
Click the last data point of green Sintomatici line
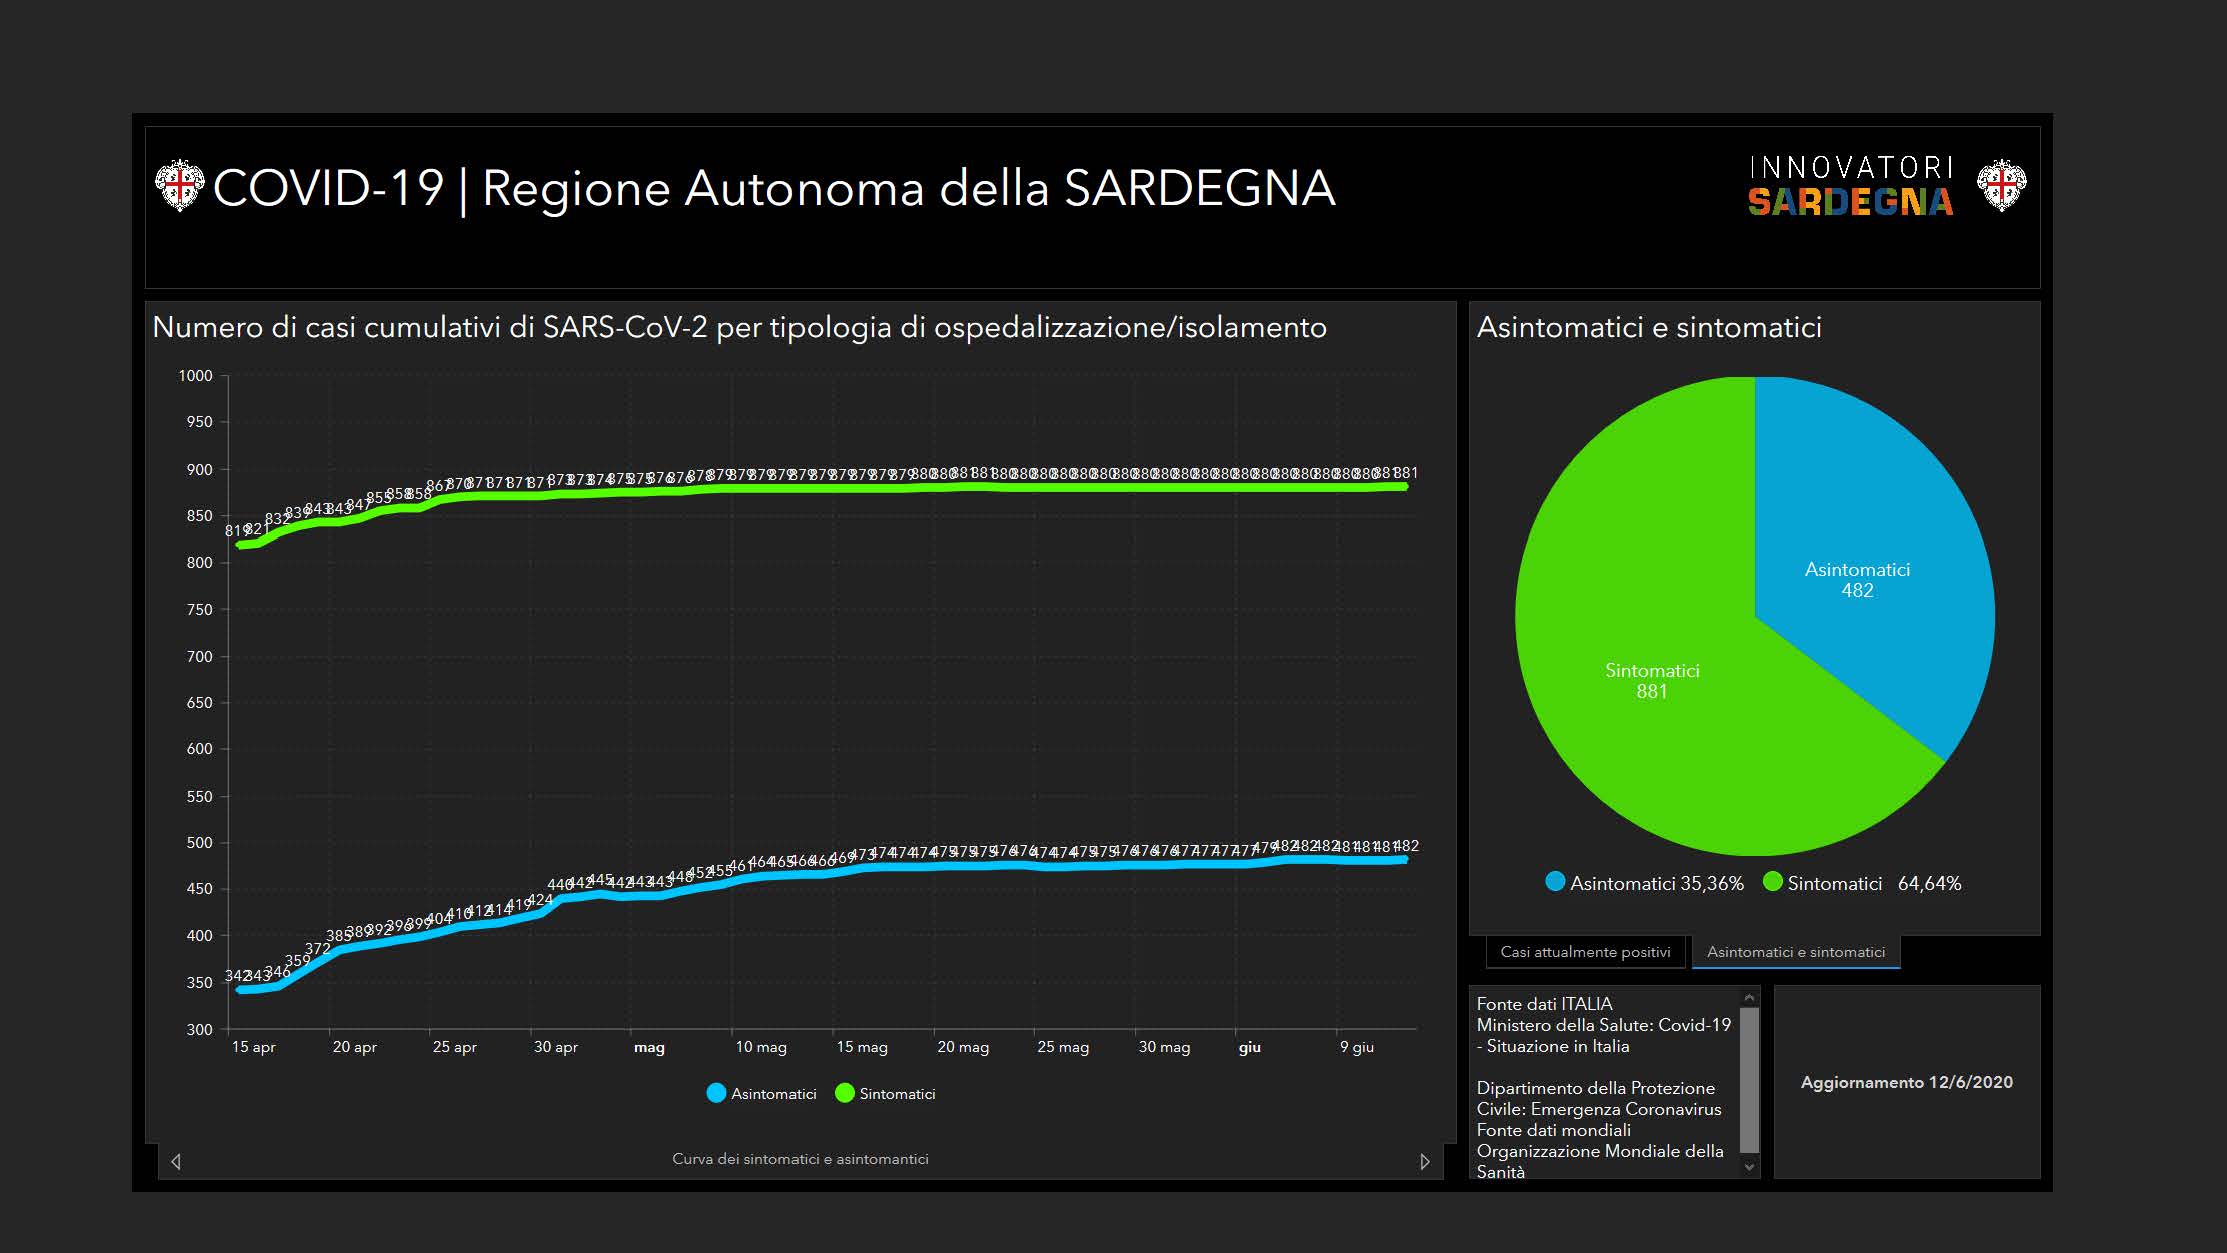click(x=1405, y=487)
